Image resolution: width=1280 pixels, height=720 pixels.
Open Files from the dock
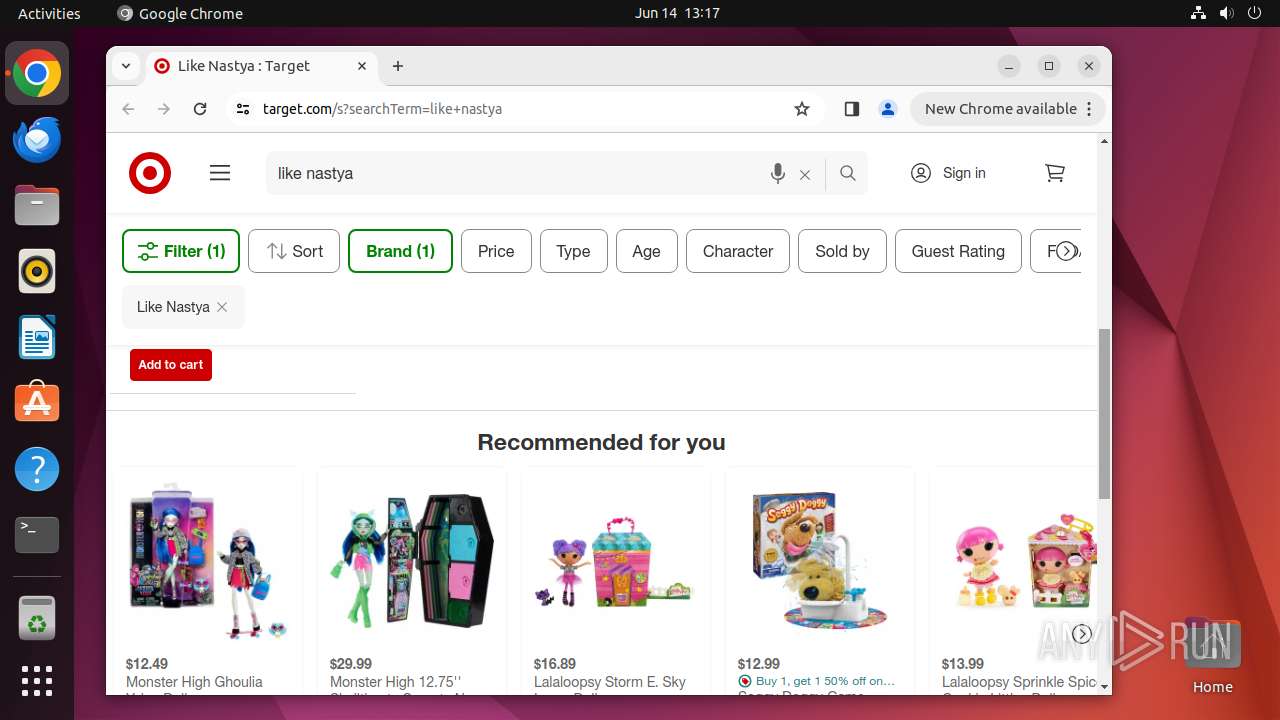(37, 206)
